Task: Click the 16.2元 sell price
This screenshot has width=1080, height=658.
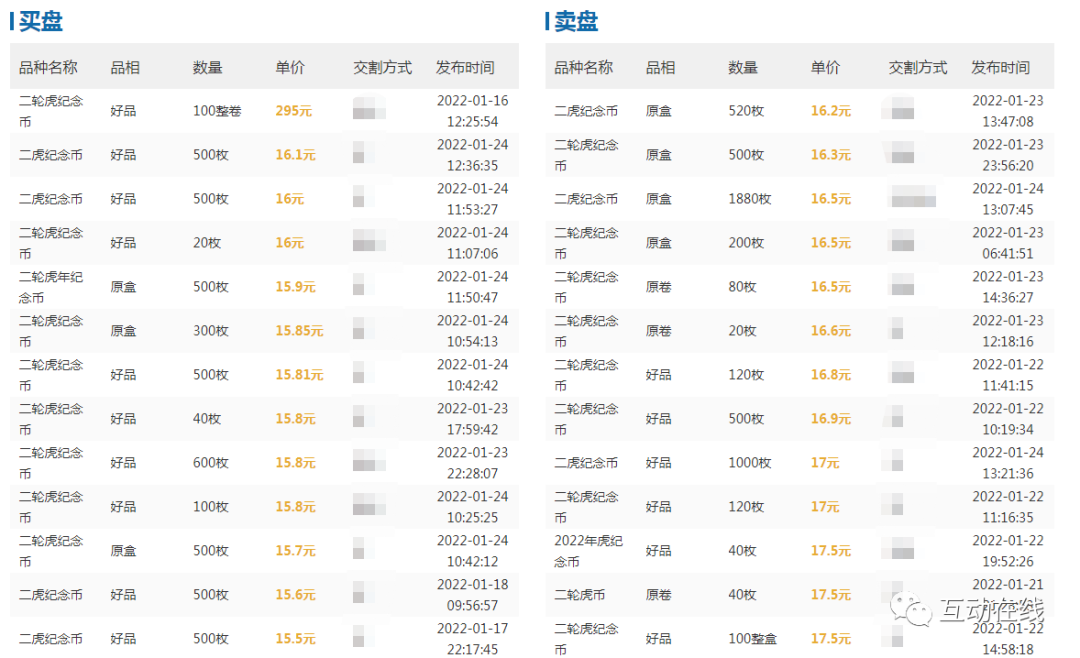Action: [x=831, y=111]
